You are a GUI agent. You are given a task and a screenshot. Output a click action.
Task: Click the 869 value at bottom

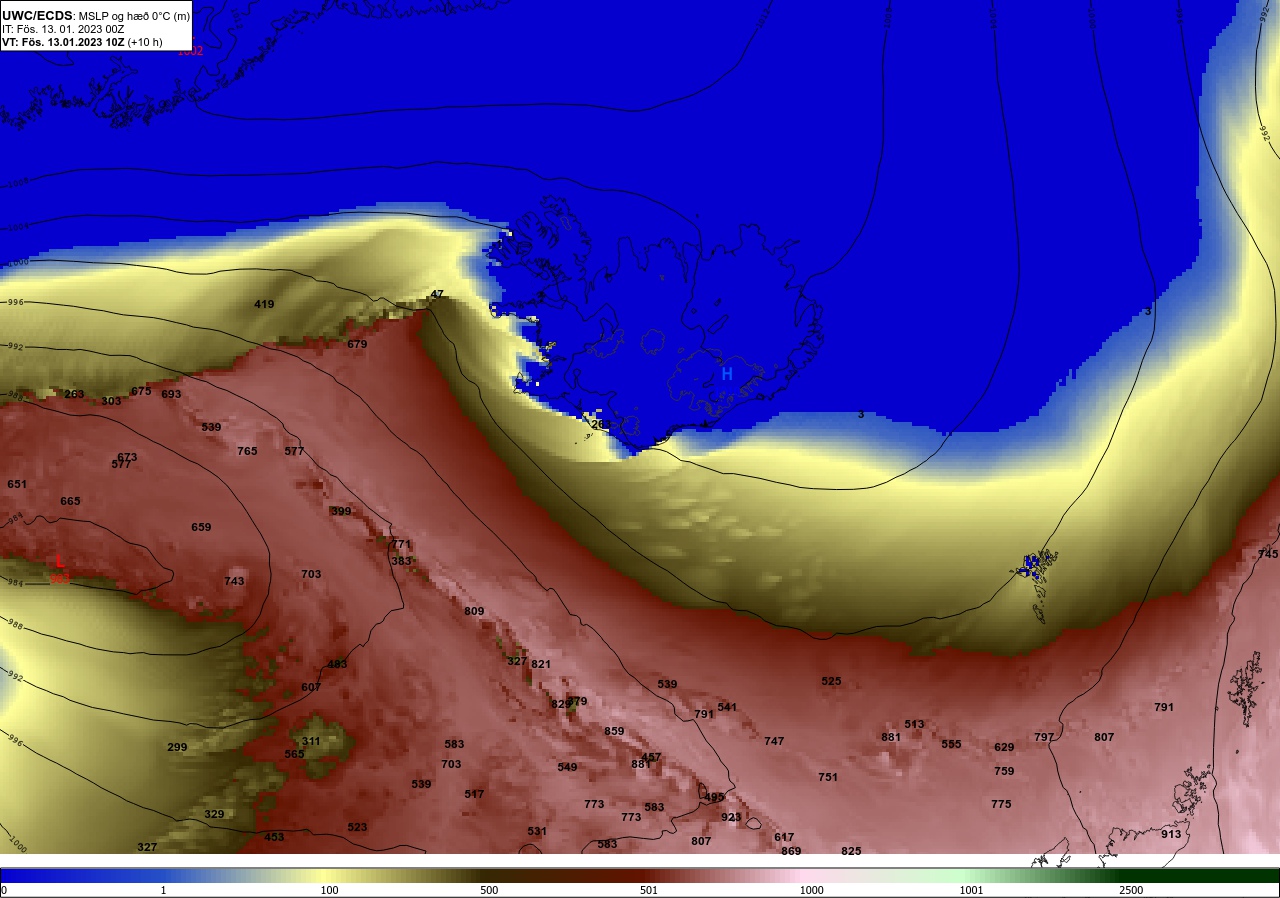pos(791,851)
